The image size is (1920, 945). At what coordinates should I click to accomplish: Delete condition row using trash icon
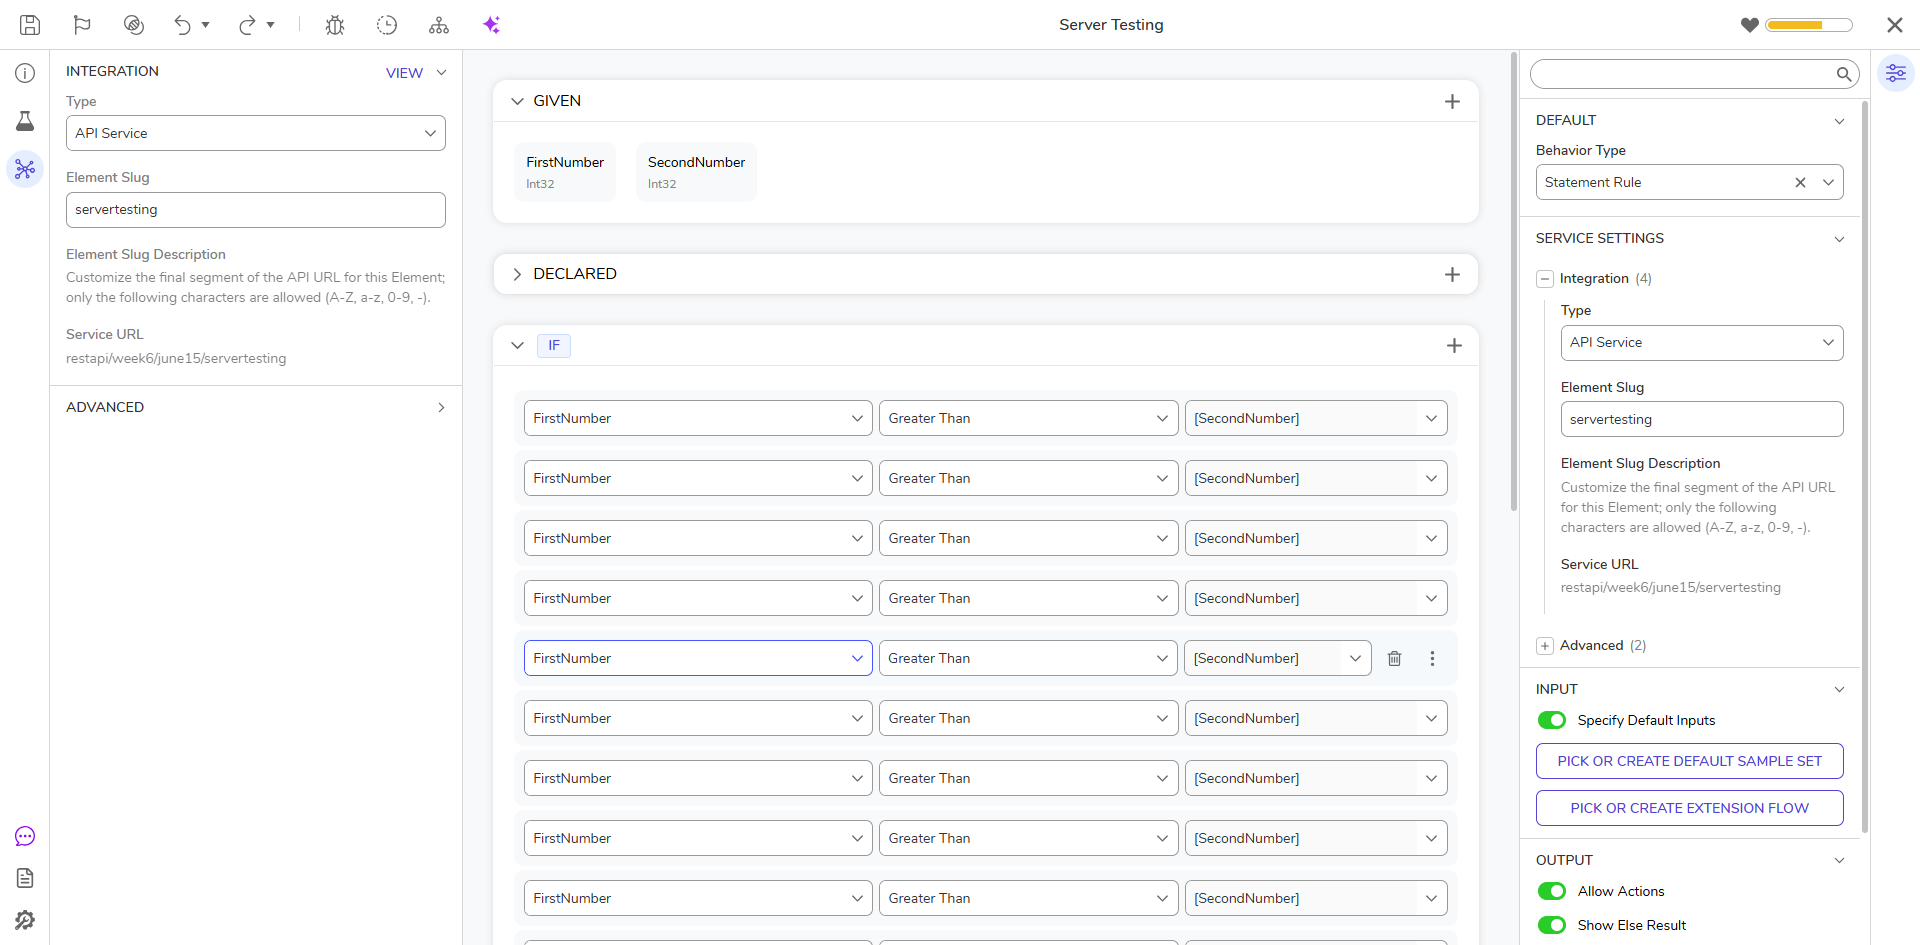(1394, 658)
